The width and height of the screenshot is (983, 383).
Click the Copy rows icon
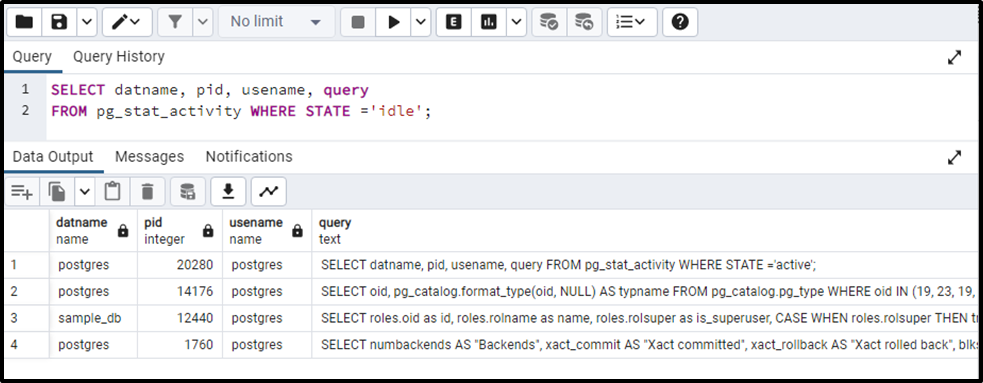[x=57, y=192]
